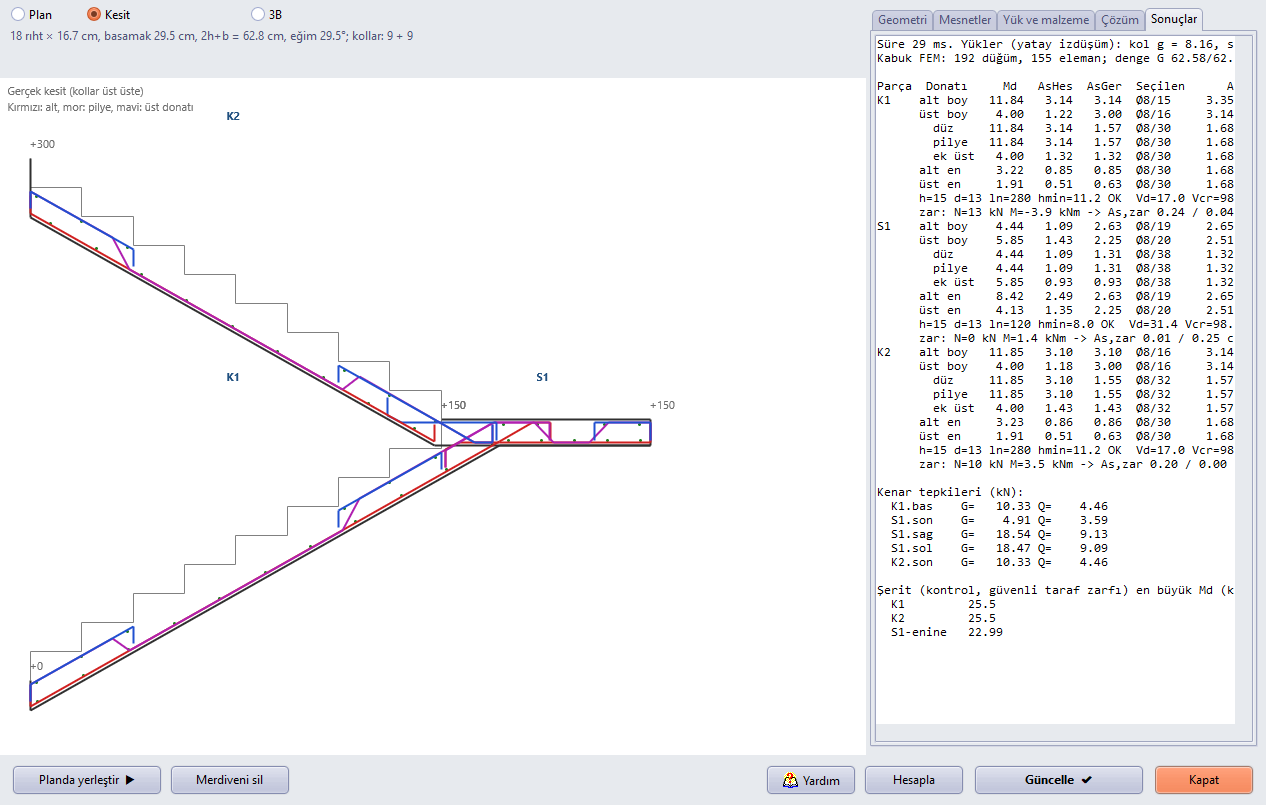Click the Güncelle button
Screen dimensions: 1266x805
coord(1059,780)
